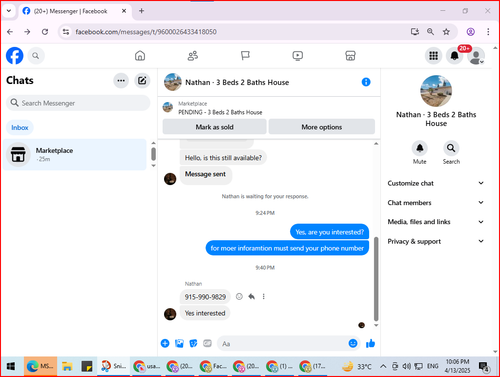Open Pages flag icon
The width and height of the screenshot is (500, 377).
coord(245,56)
